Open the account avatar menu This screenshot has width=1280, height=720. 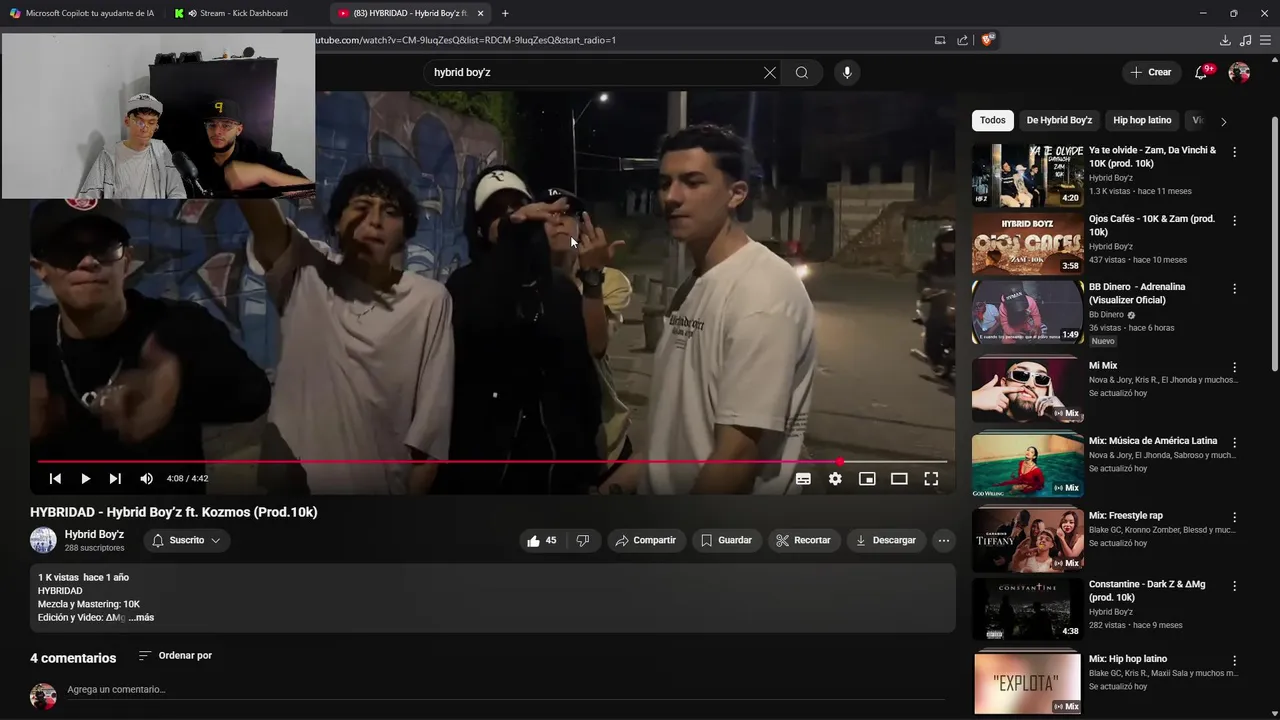pos(1239,72)
